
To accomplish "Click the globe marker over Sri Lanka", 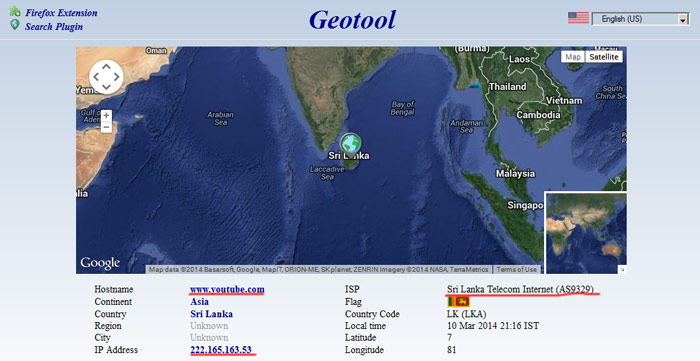I will 350,143.
